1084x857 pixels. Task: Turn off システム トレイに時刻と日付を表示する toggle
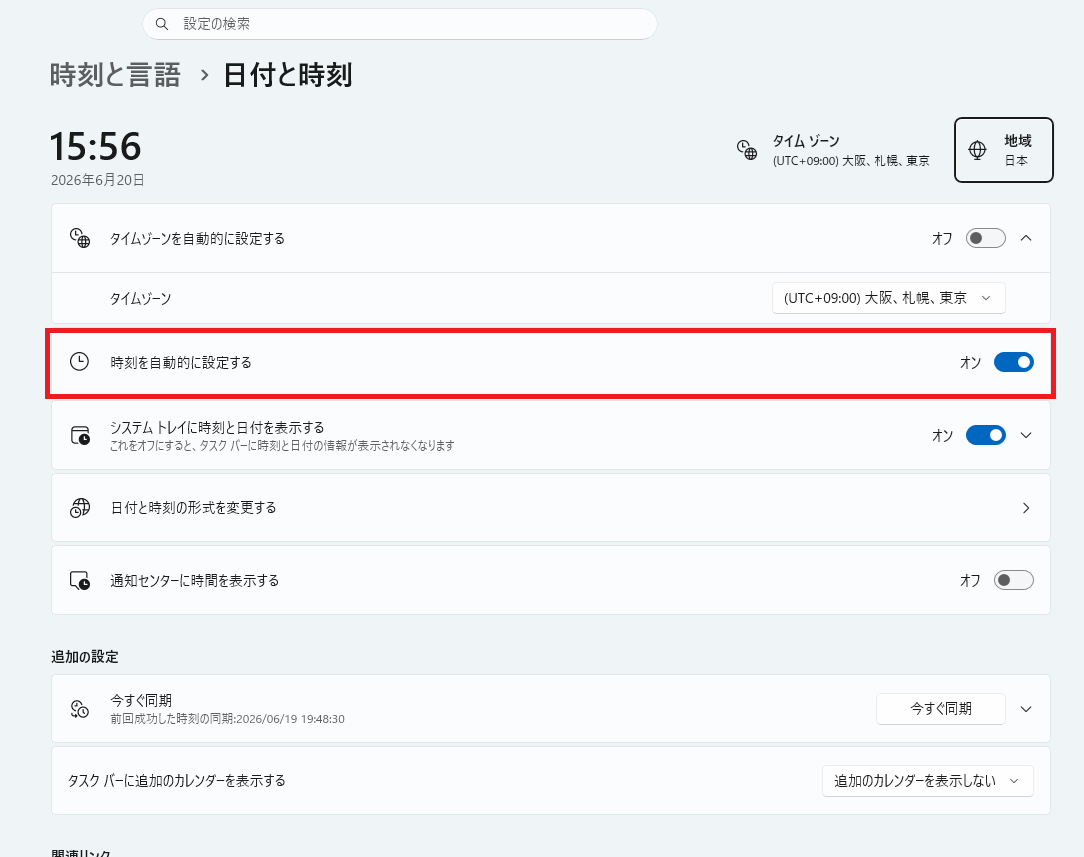tap(985, 435)
